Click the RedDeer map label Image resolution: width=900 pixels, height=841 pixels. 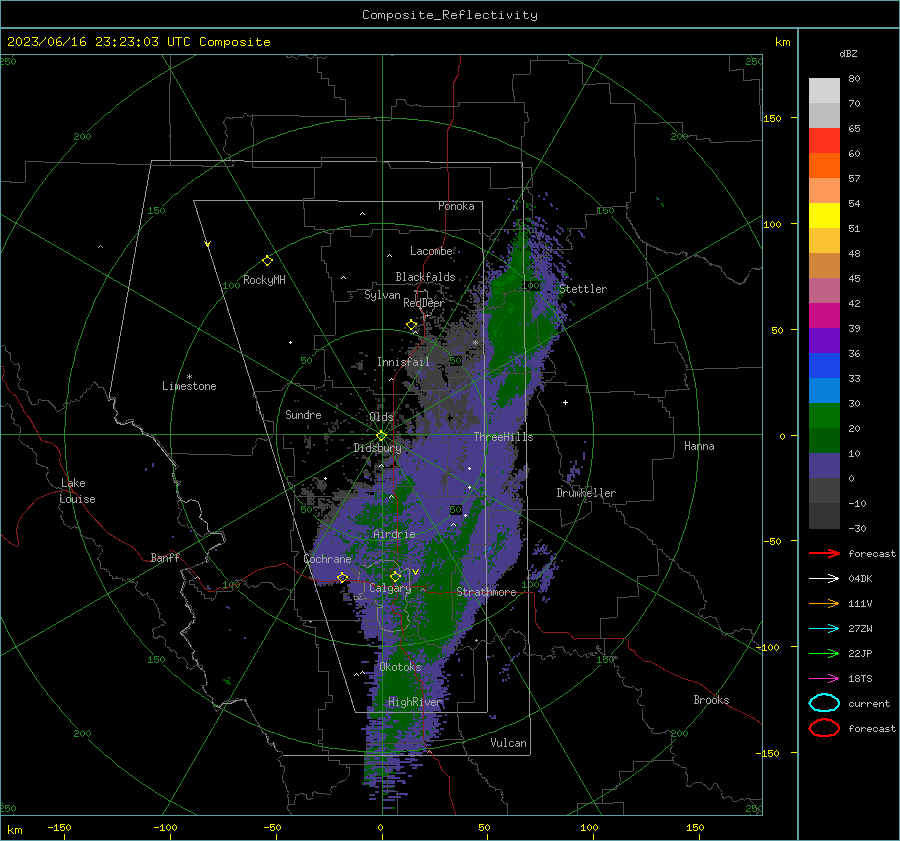coord(424,303)
